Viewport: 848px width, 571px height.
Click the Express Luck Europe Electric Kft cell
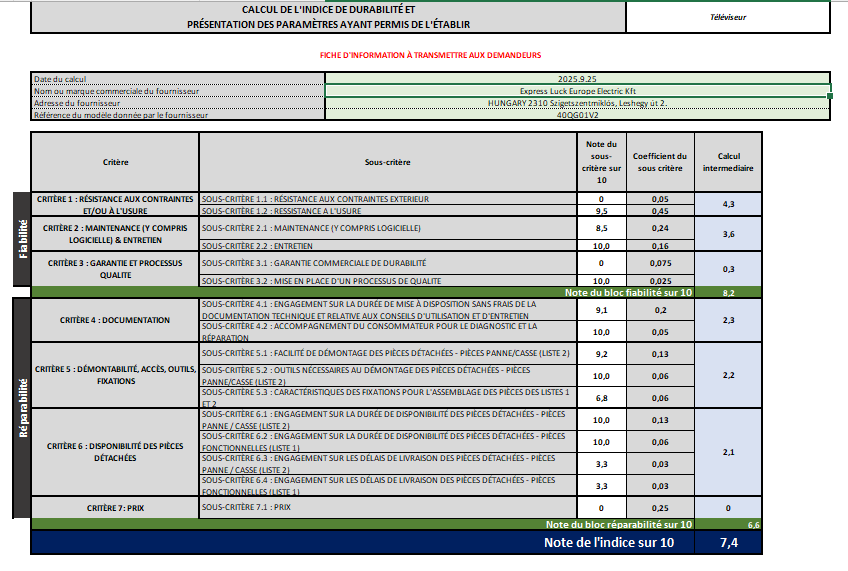point(577,91)
